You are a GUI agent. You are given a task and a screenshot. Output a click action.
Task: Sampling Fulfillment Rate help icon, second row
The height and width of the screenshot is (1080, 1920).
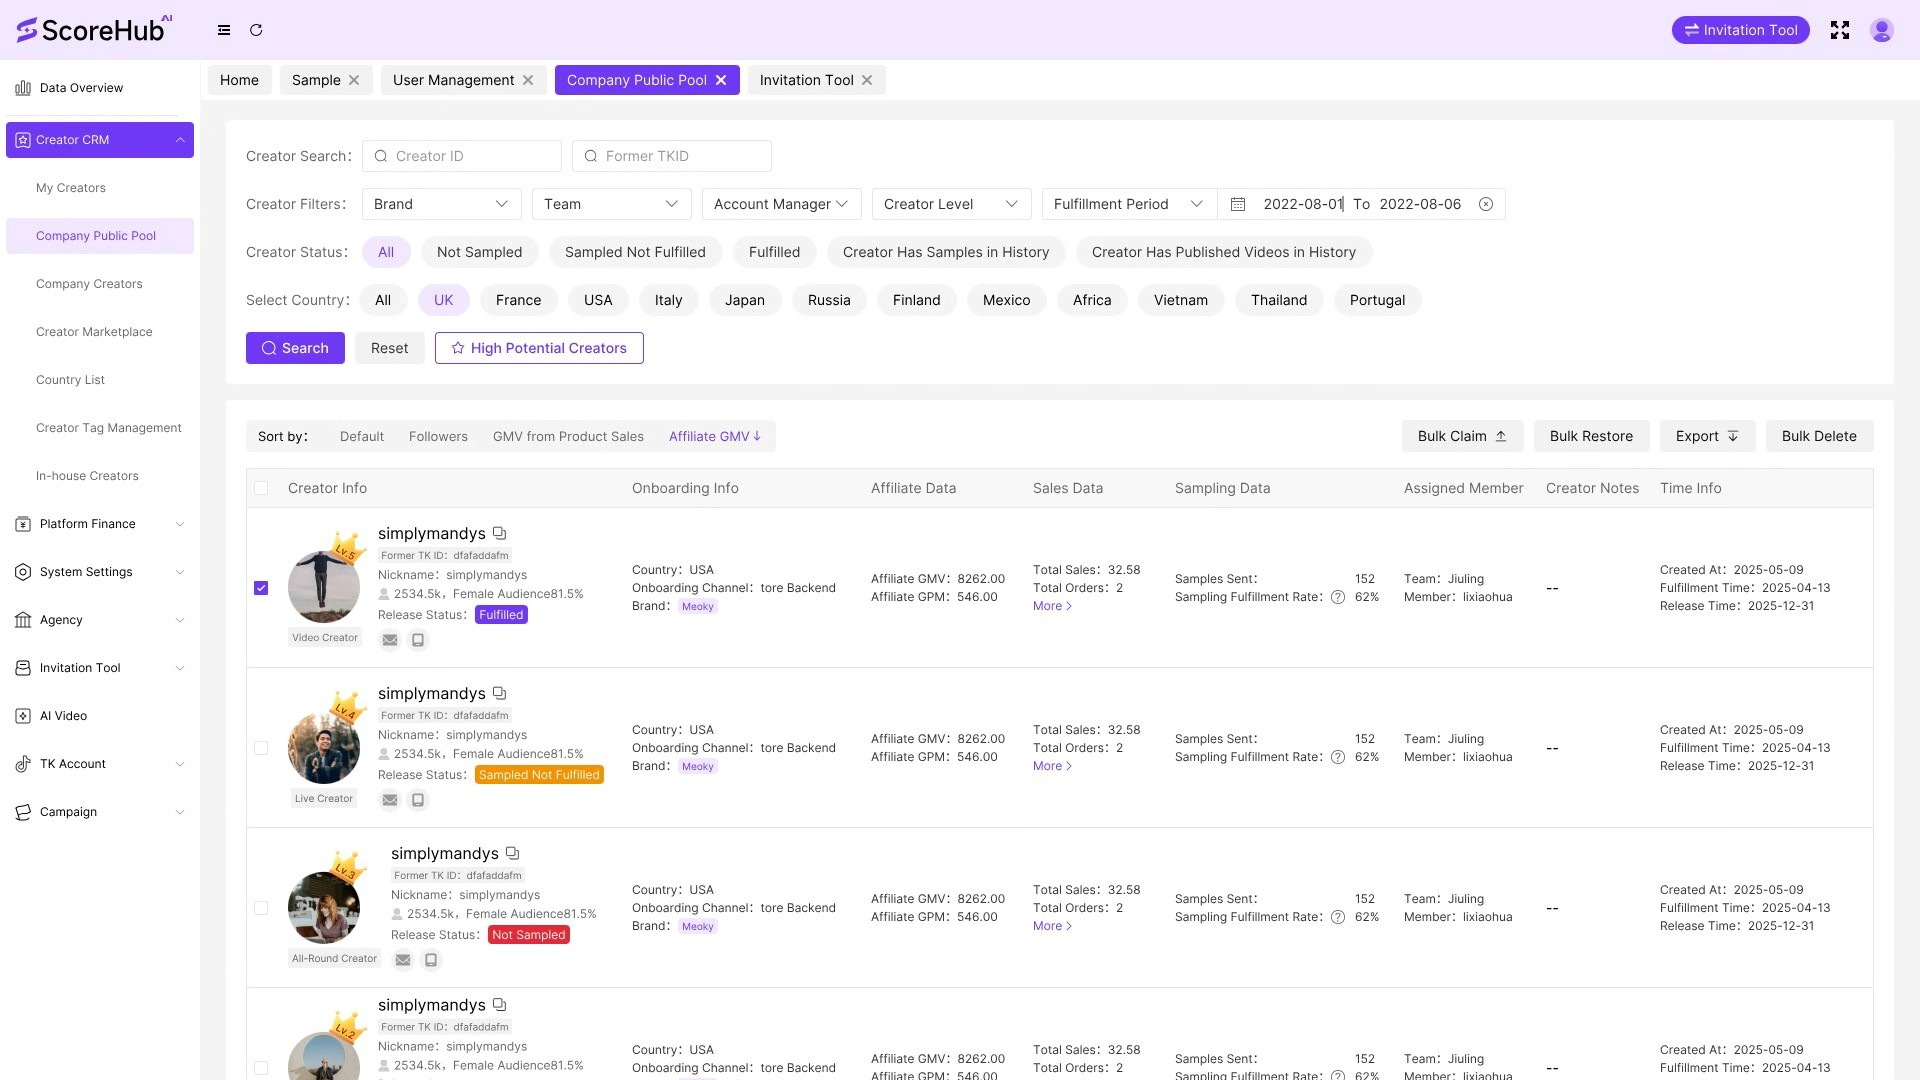click(1338, 757)
